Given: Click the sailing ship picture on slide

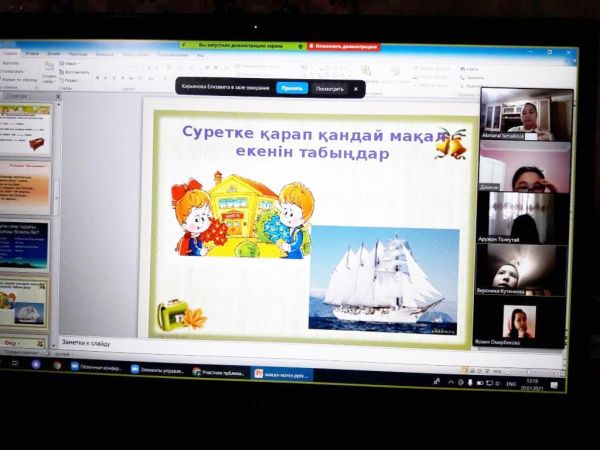Looking at the screenshot, I should tap(383, 277).
